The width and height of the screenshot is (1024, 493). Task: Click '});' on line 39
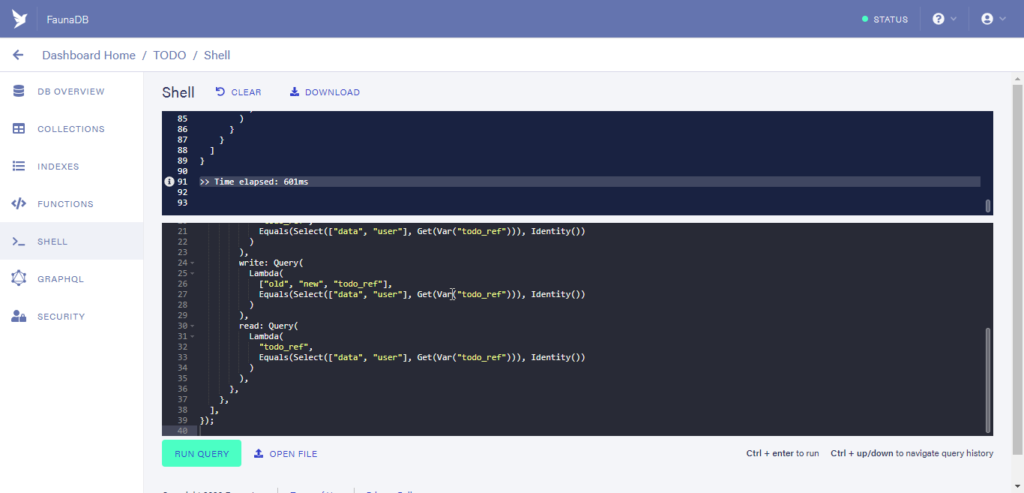tap(207, 420)
